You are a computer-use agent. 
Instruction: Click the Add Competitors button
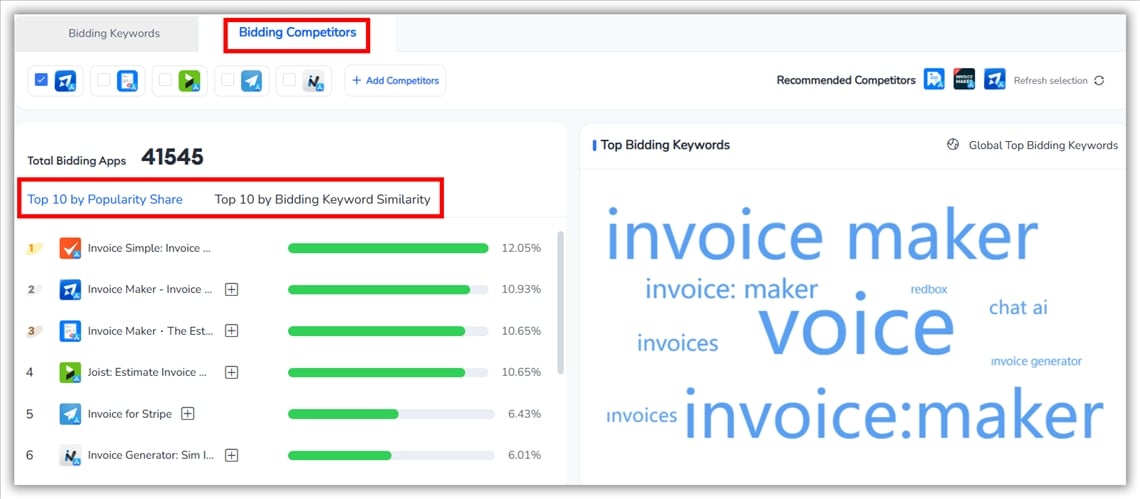(x=395, y=81)
